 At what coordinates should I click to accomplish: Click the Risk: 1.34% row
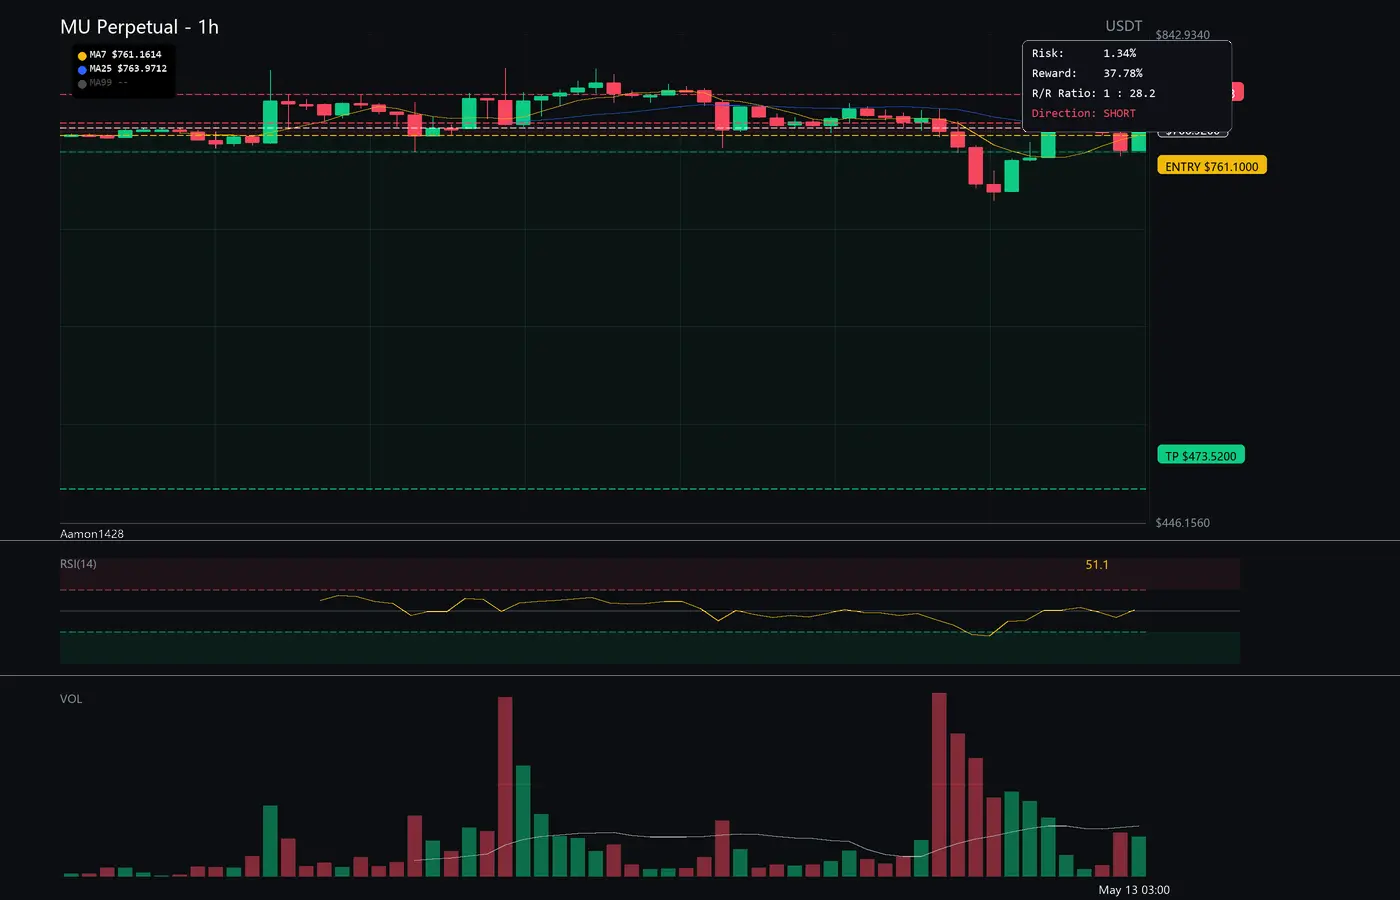[x=1084, y=53]
